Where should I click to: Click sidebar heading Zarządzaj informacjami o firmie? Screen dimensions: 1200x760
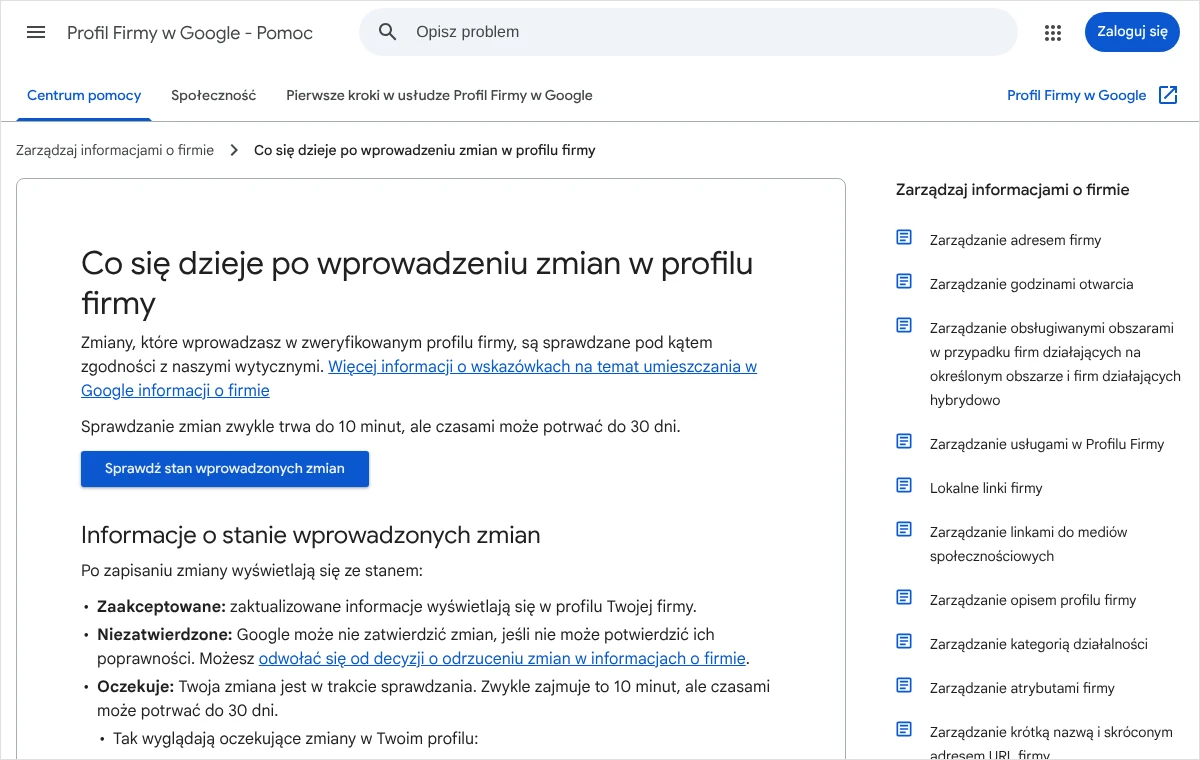[x=1012, y=189]
